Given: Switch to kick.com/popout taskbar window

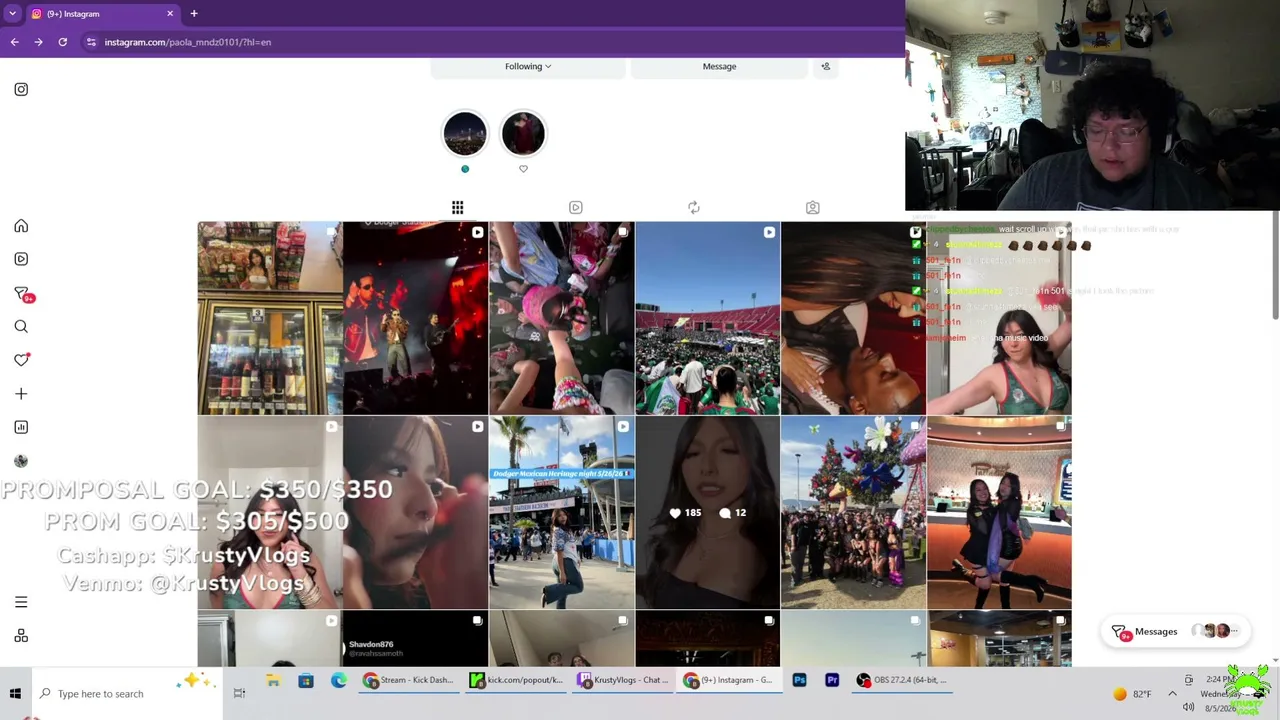Looking at the screenshot, I should [x=516, y=681].
